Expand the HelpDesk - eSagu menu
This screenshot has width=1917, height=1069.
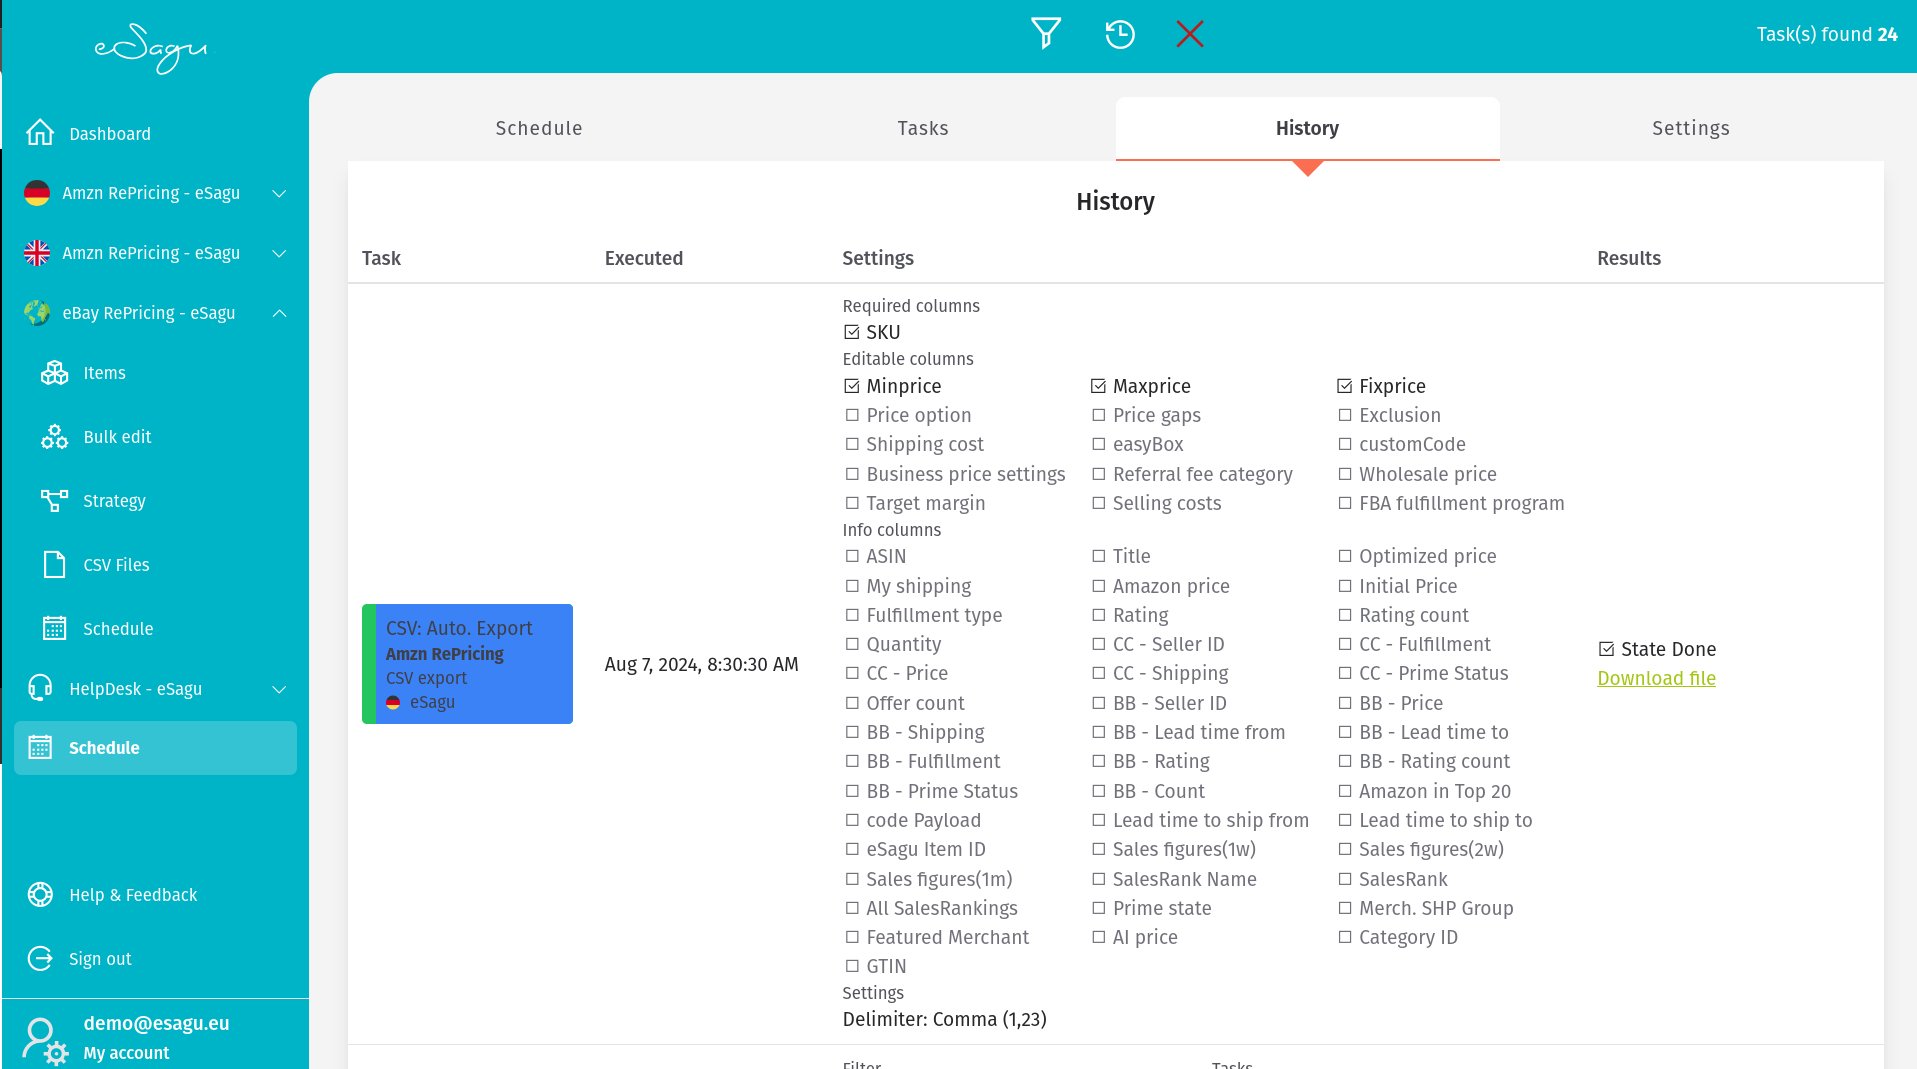click(279, 689)
